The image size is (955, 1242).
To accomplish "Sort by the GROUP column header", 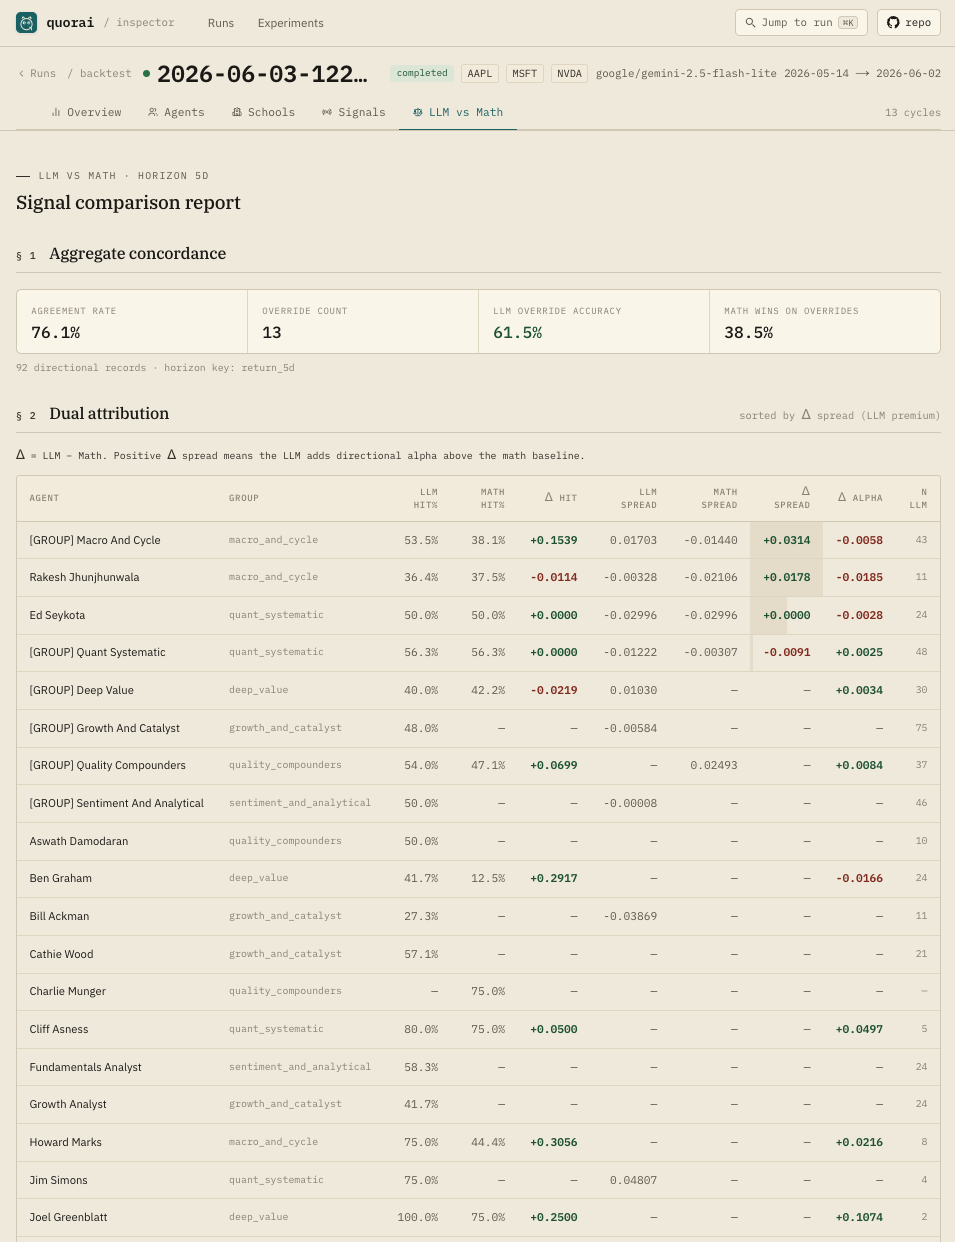I will pos(244,498).
